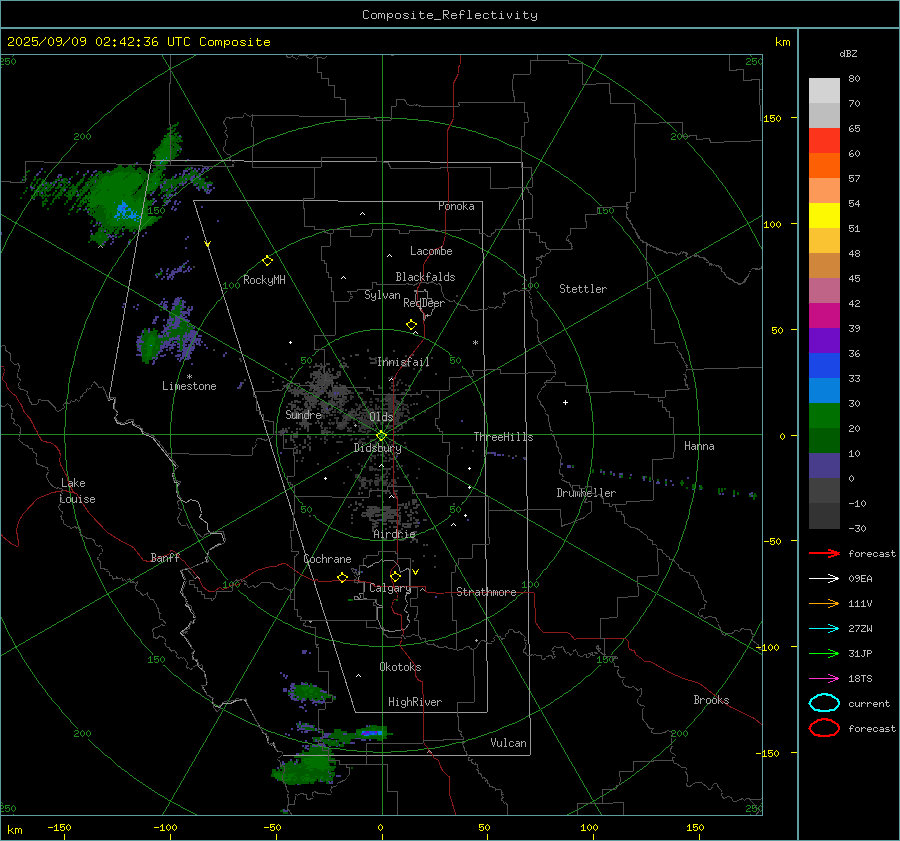Image resolution: width=900 pixels, height=841 pixels.
Task: Click the RockyMH label
Action: [264, 280]
